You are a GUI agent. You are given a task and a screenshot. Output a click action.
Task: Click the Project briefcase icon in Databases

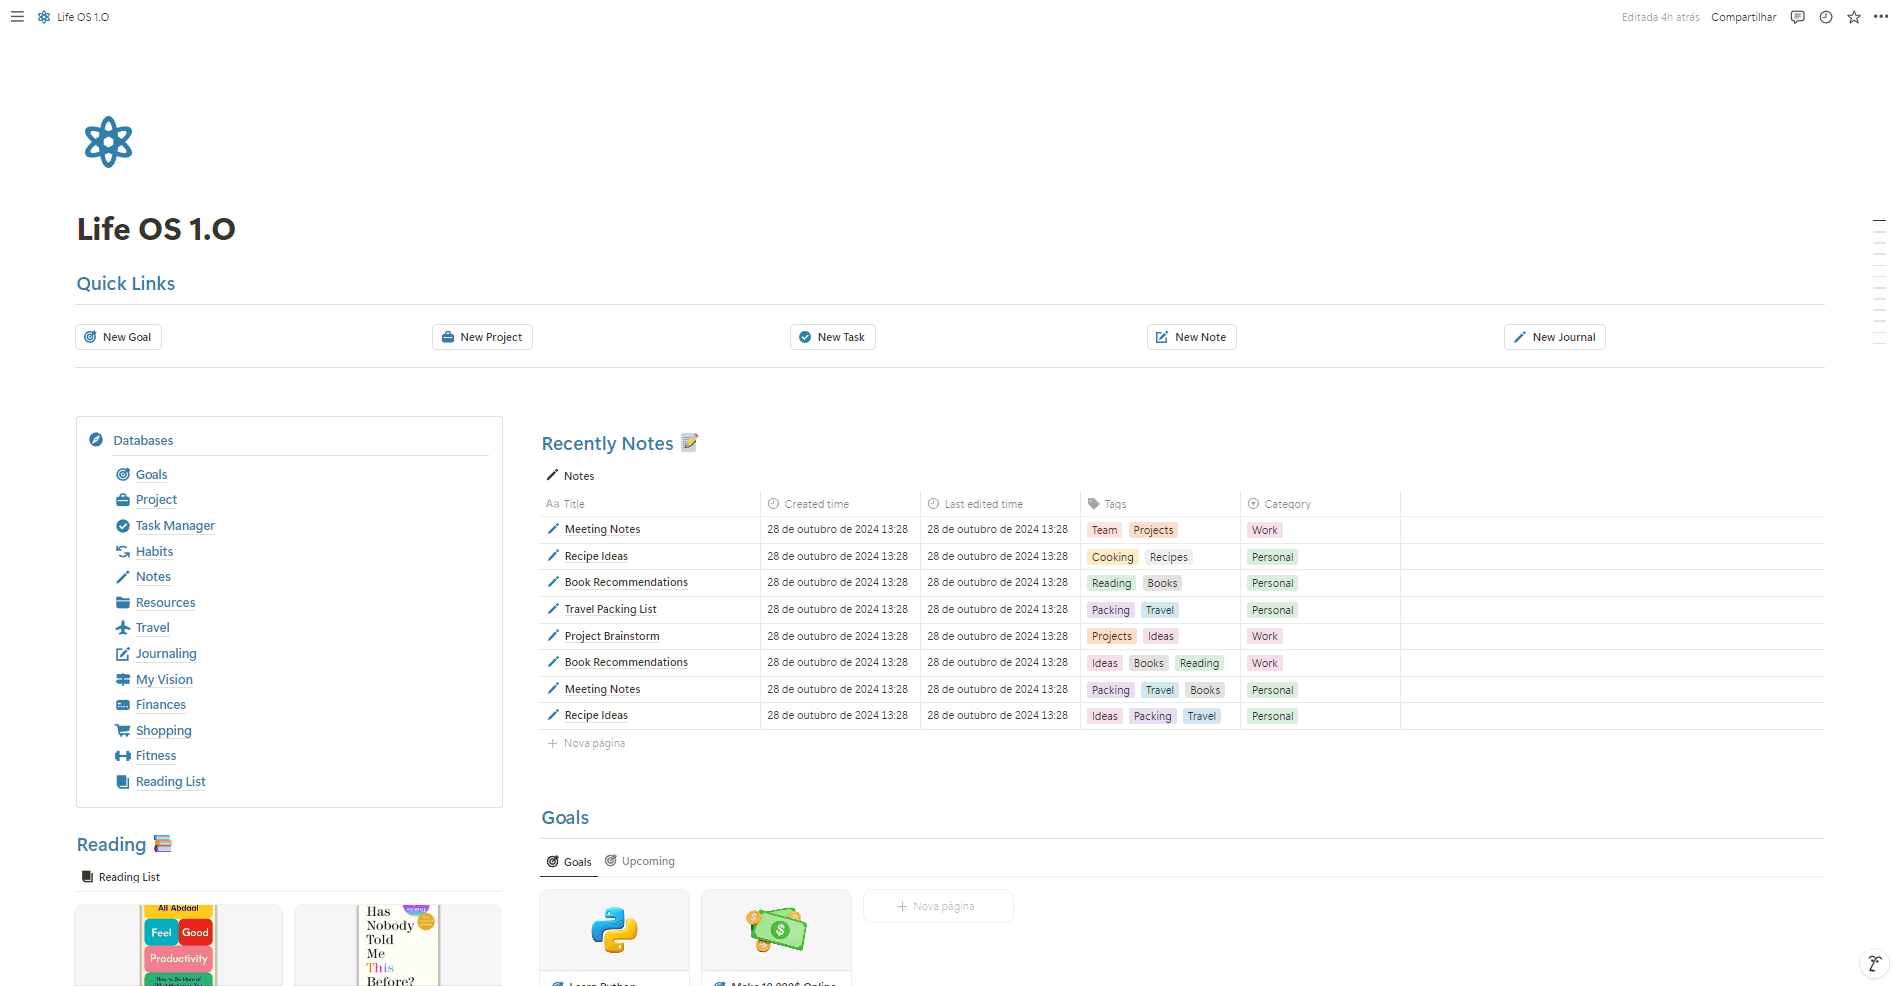point(123,500)
